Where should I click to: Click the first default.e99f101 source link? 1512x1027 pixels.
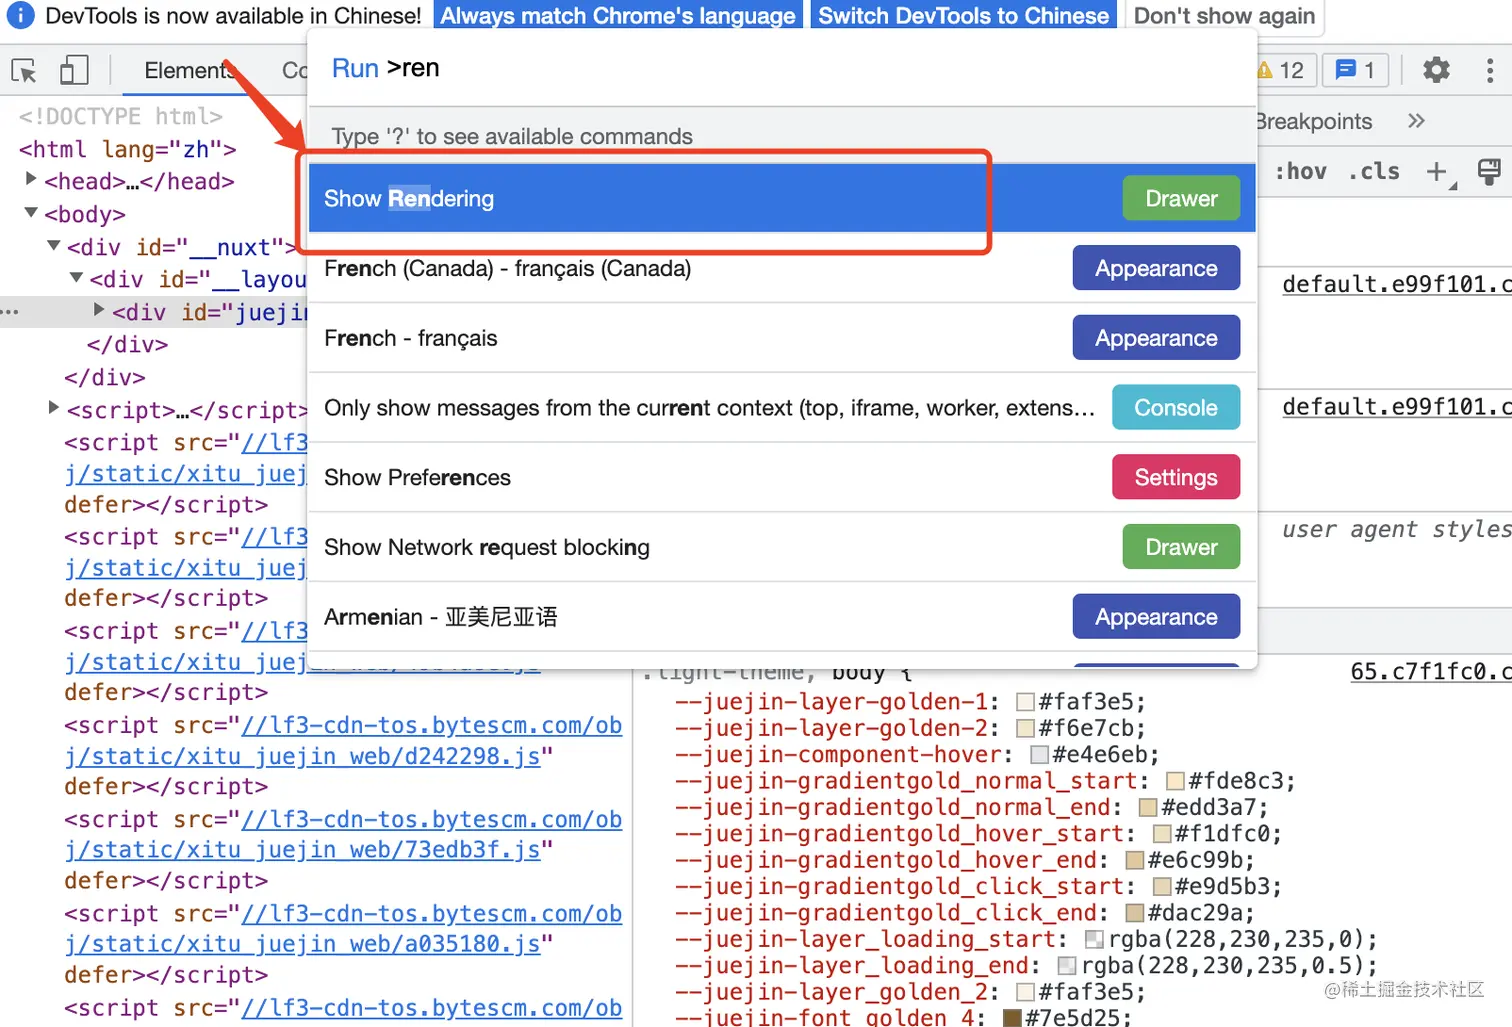(x=1397, y=284)
